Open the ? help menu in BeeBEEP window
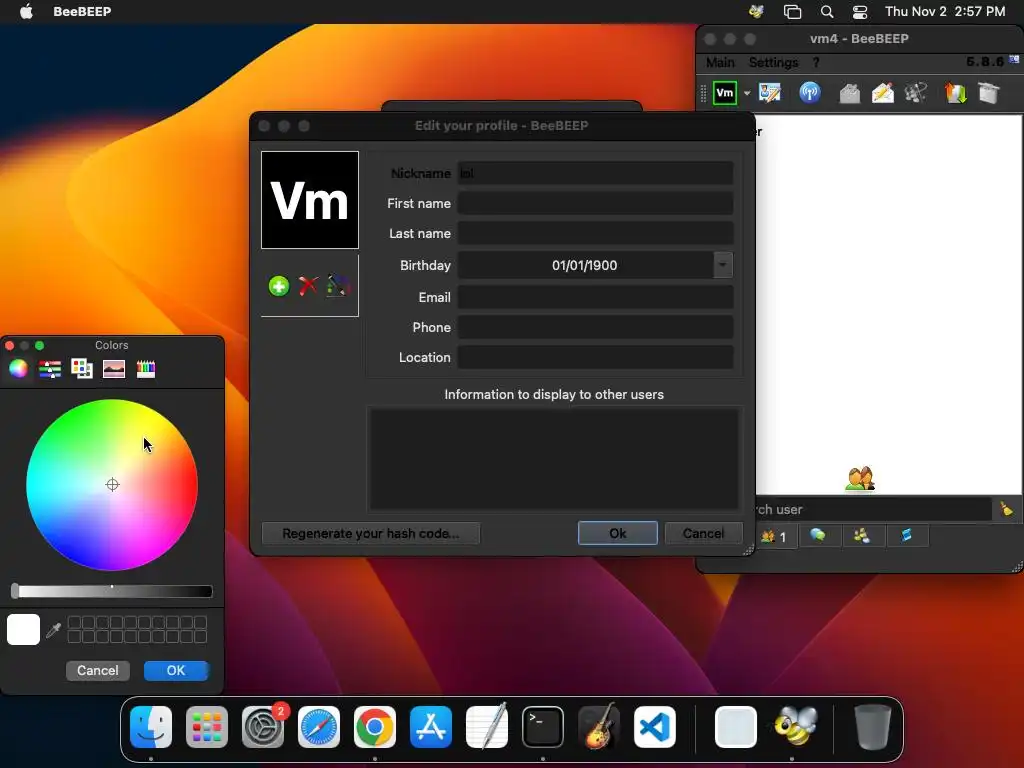 [x=816, y=63]
